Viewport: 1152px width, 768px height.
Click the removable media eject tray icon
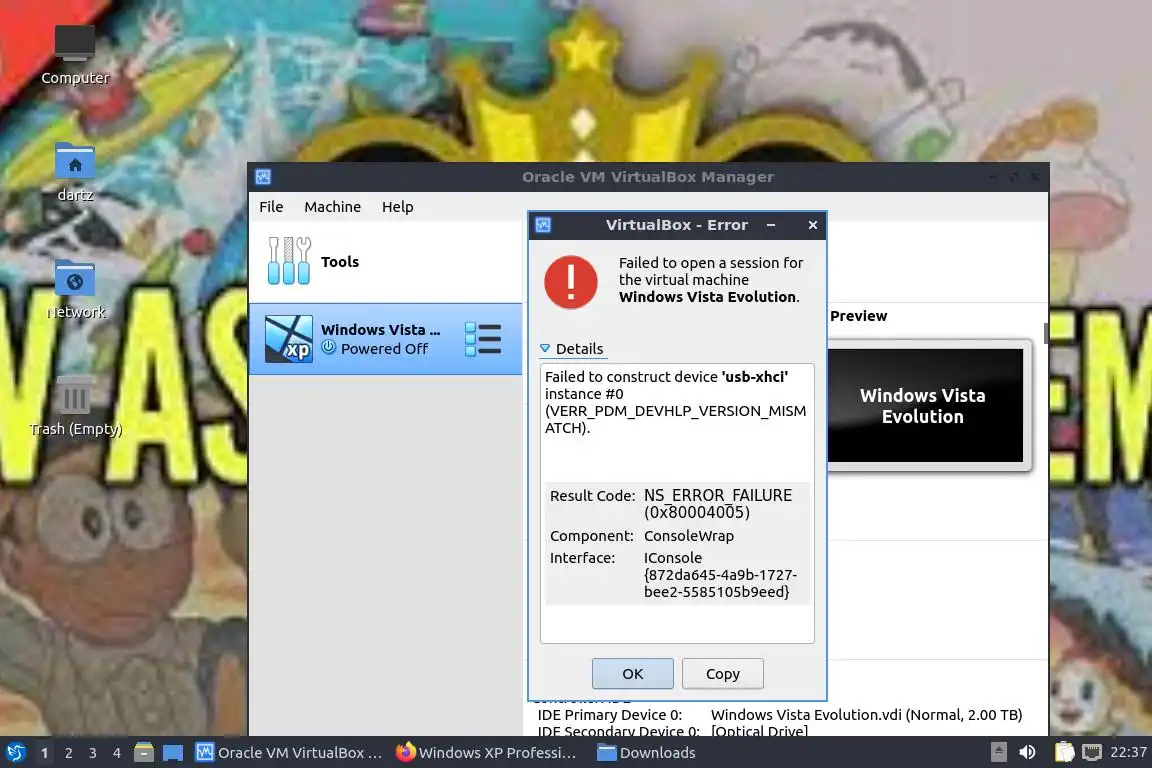point(998,752)
